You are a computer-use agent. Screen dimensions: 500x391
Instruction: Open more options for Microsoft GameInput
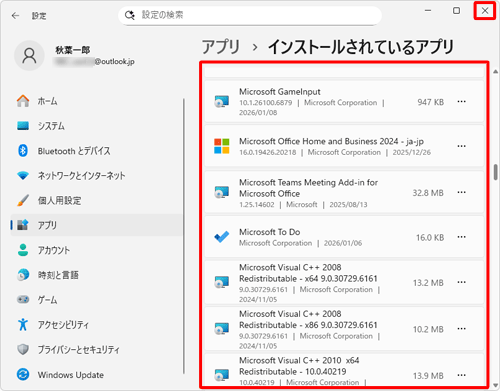click(461, 102)
